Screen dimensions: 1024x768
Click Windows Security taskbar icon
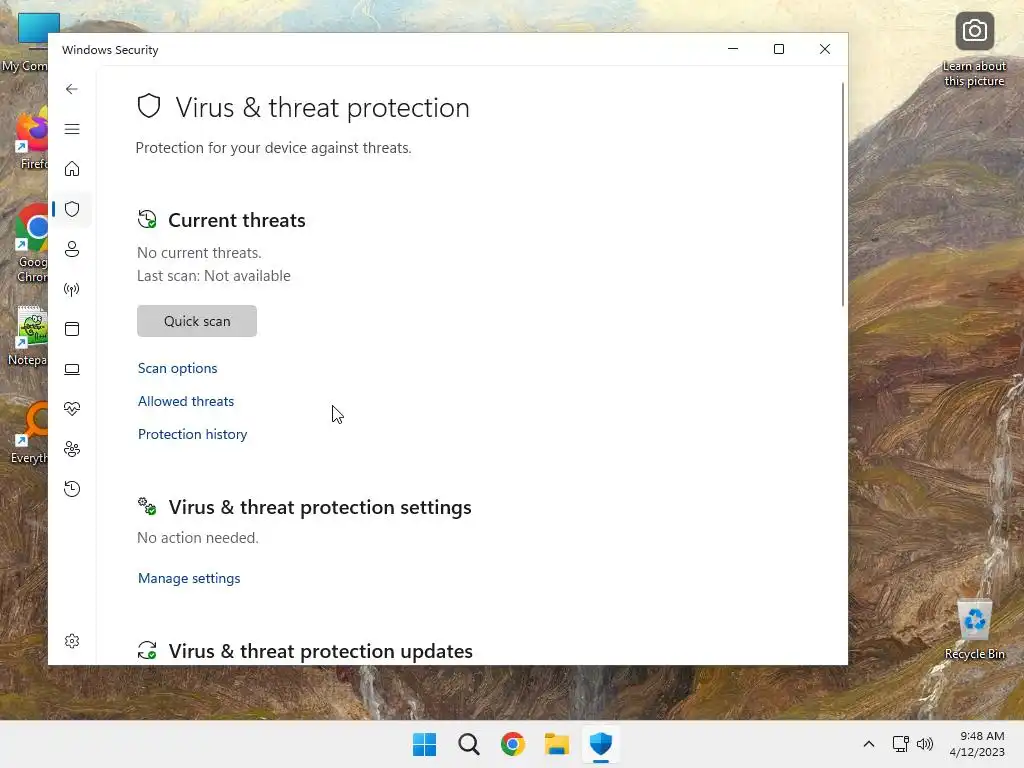pos(601,744)
